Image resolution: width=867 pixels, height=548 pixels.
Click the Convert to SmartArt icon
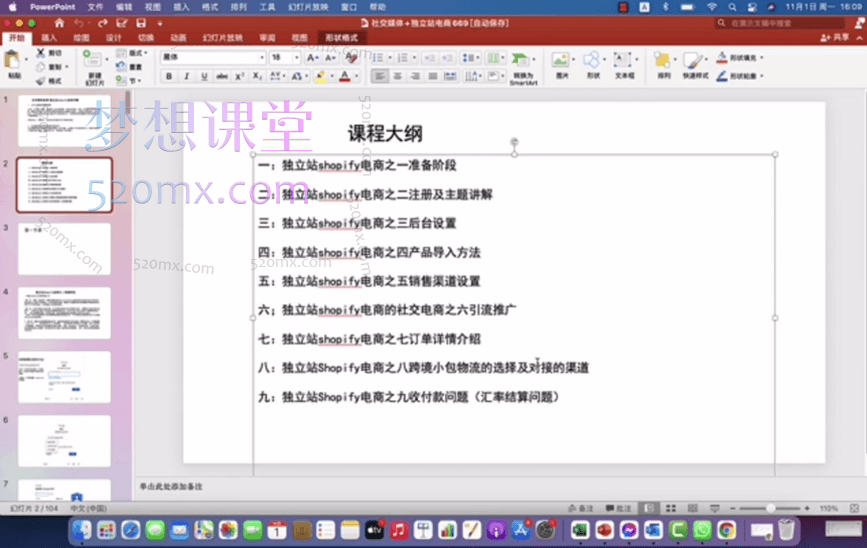pos(520,60)
